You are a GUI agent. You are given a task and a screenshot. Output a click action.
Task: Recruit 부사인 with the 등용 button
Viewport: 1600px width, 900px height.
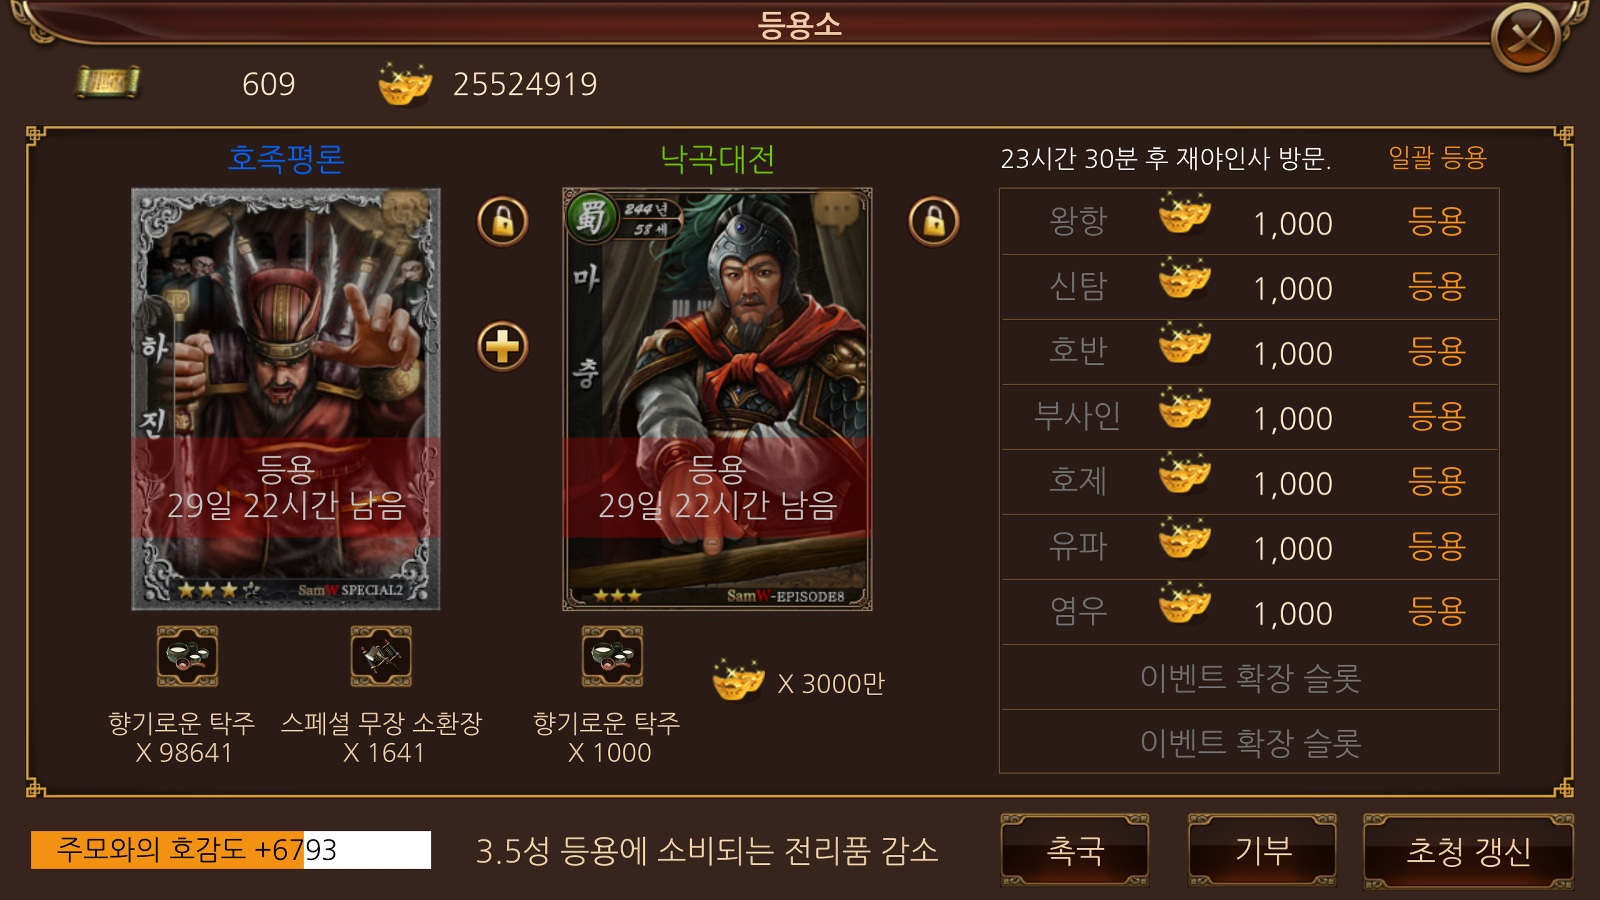coord(1436,417)
